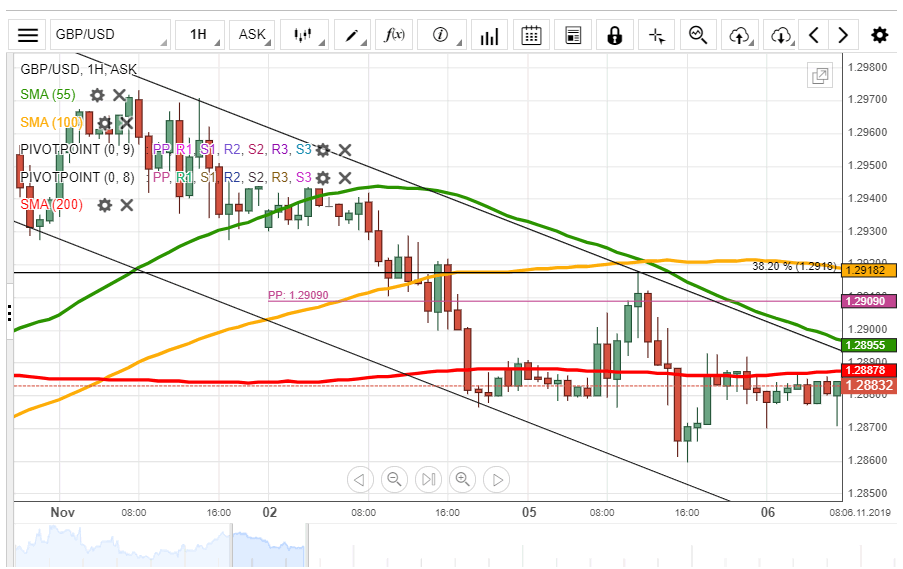
Task: Open the calendar icon
Action: [x=531, y=35]
